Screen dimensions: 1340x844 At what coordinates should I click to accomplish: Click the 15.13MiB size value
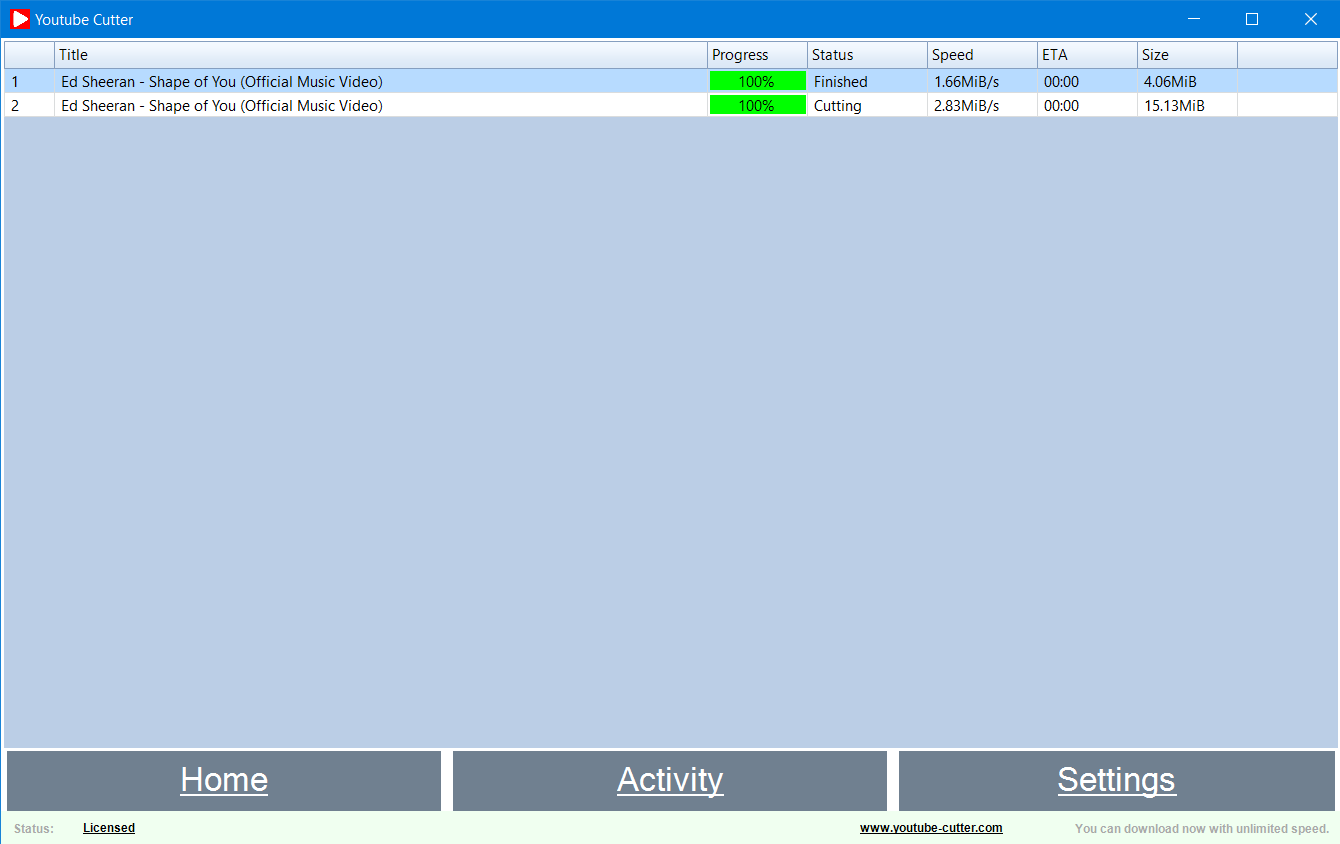click(x=1174, y=106)
